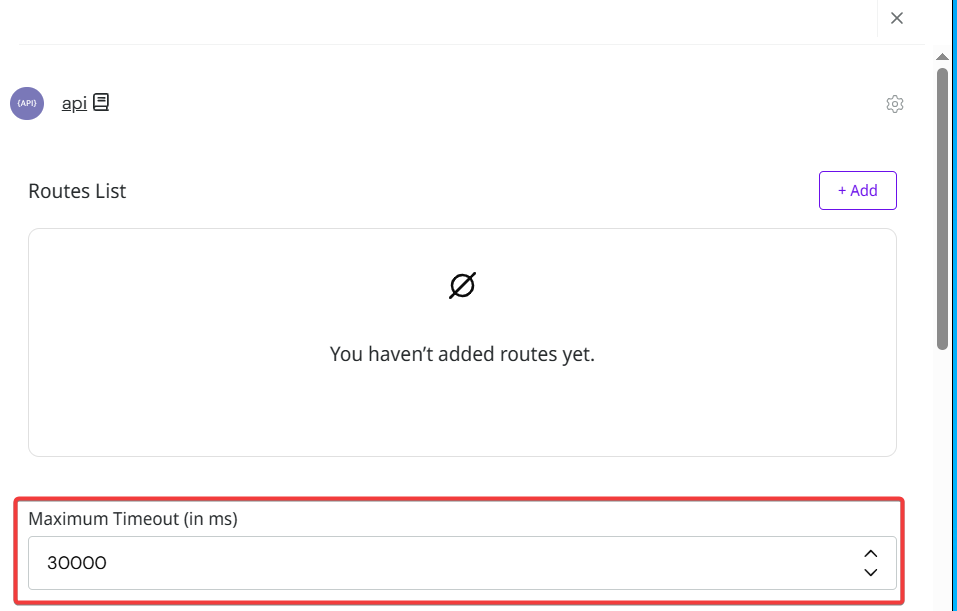
Task: Click the scrollbar up arrow
Action: click(942, 58)
